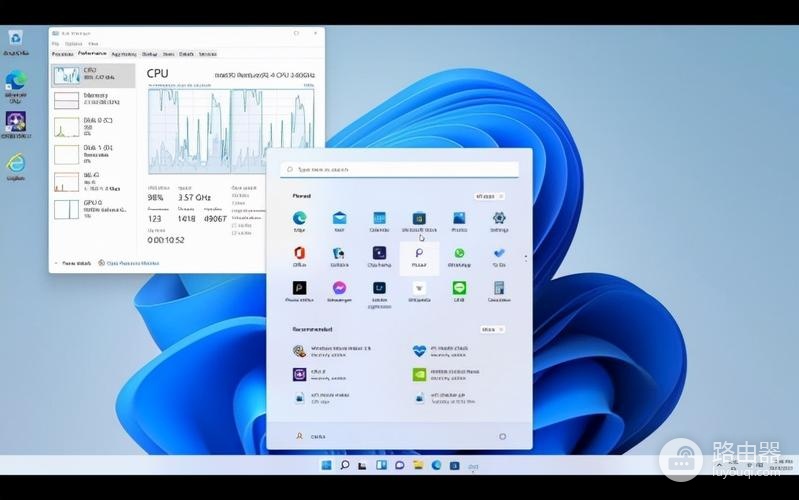This screenshot has height=500, width=799.
Task: Open the pinned Wikipedia app
Action: [419, 292]
